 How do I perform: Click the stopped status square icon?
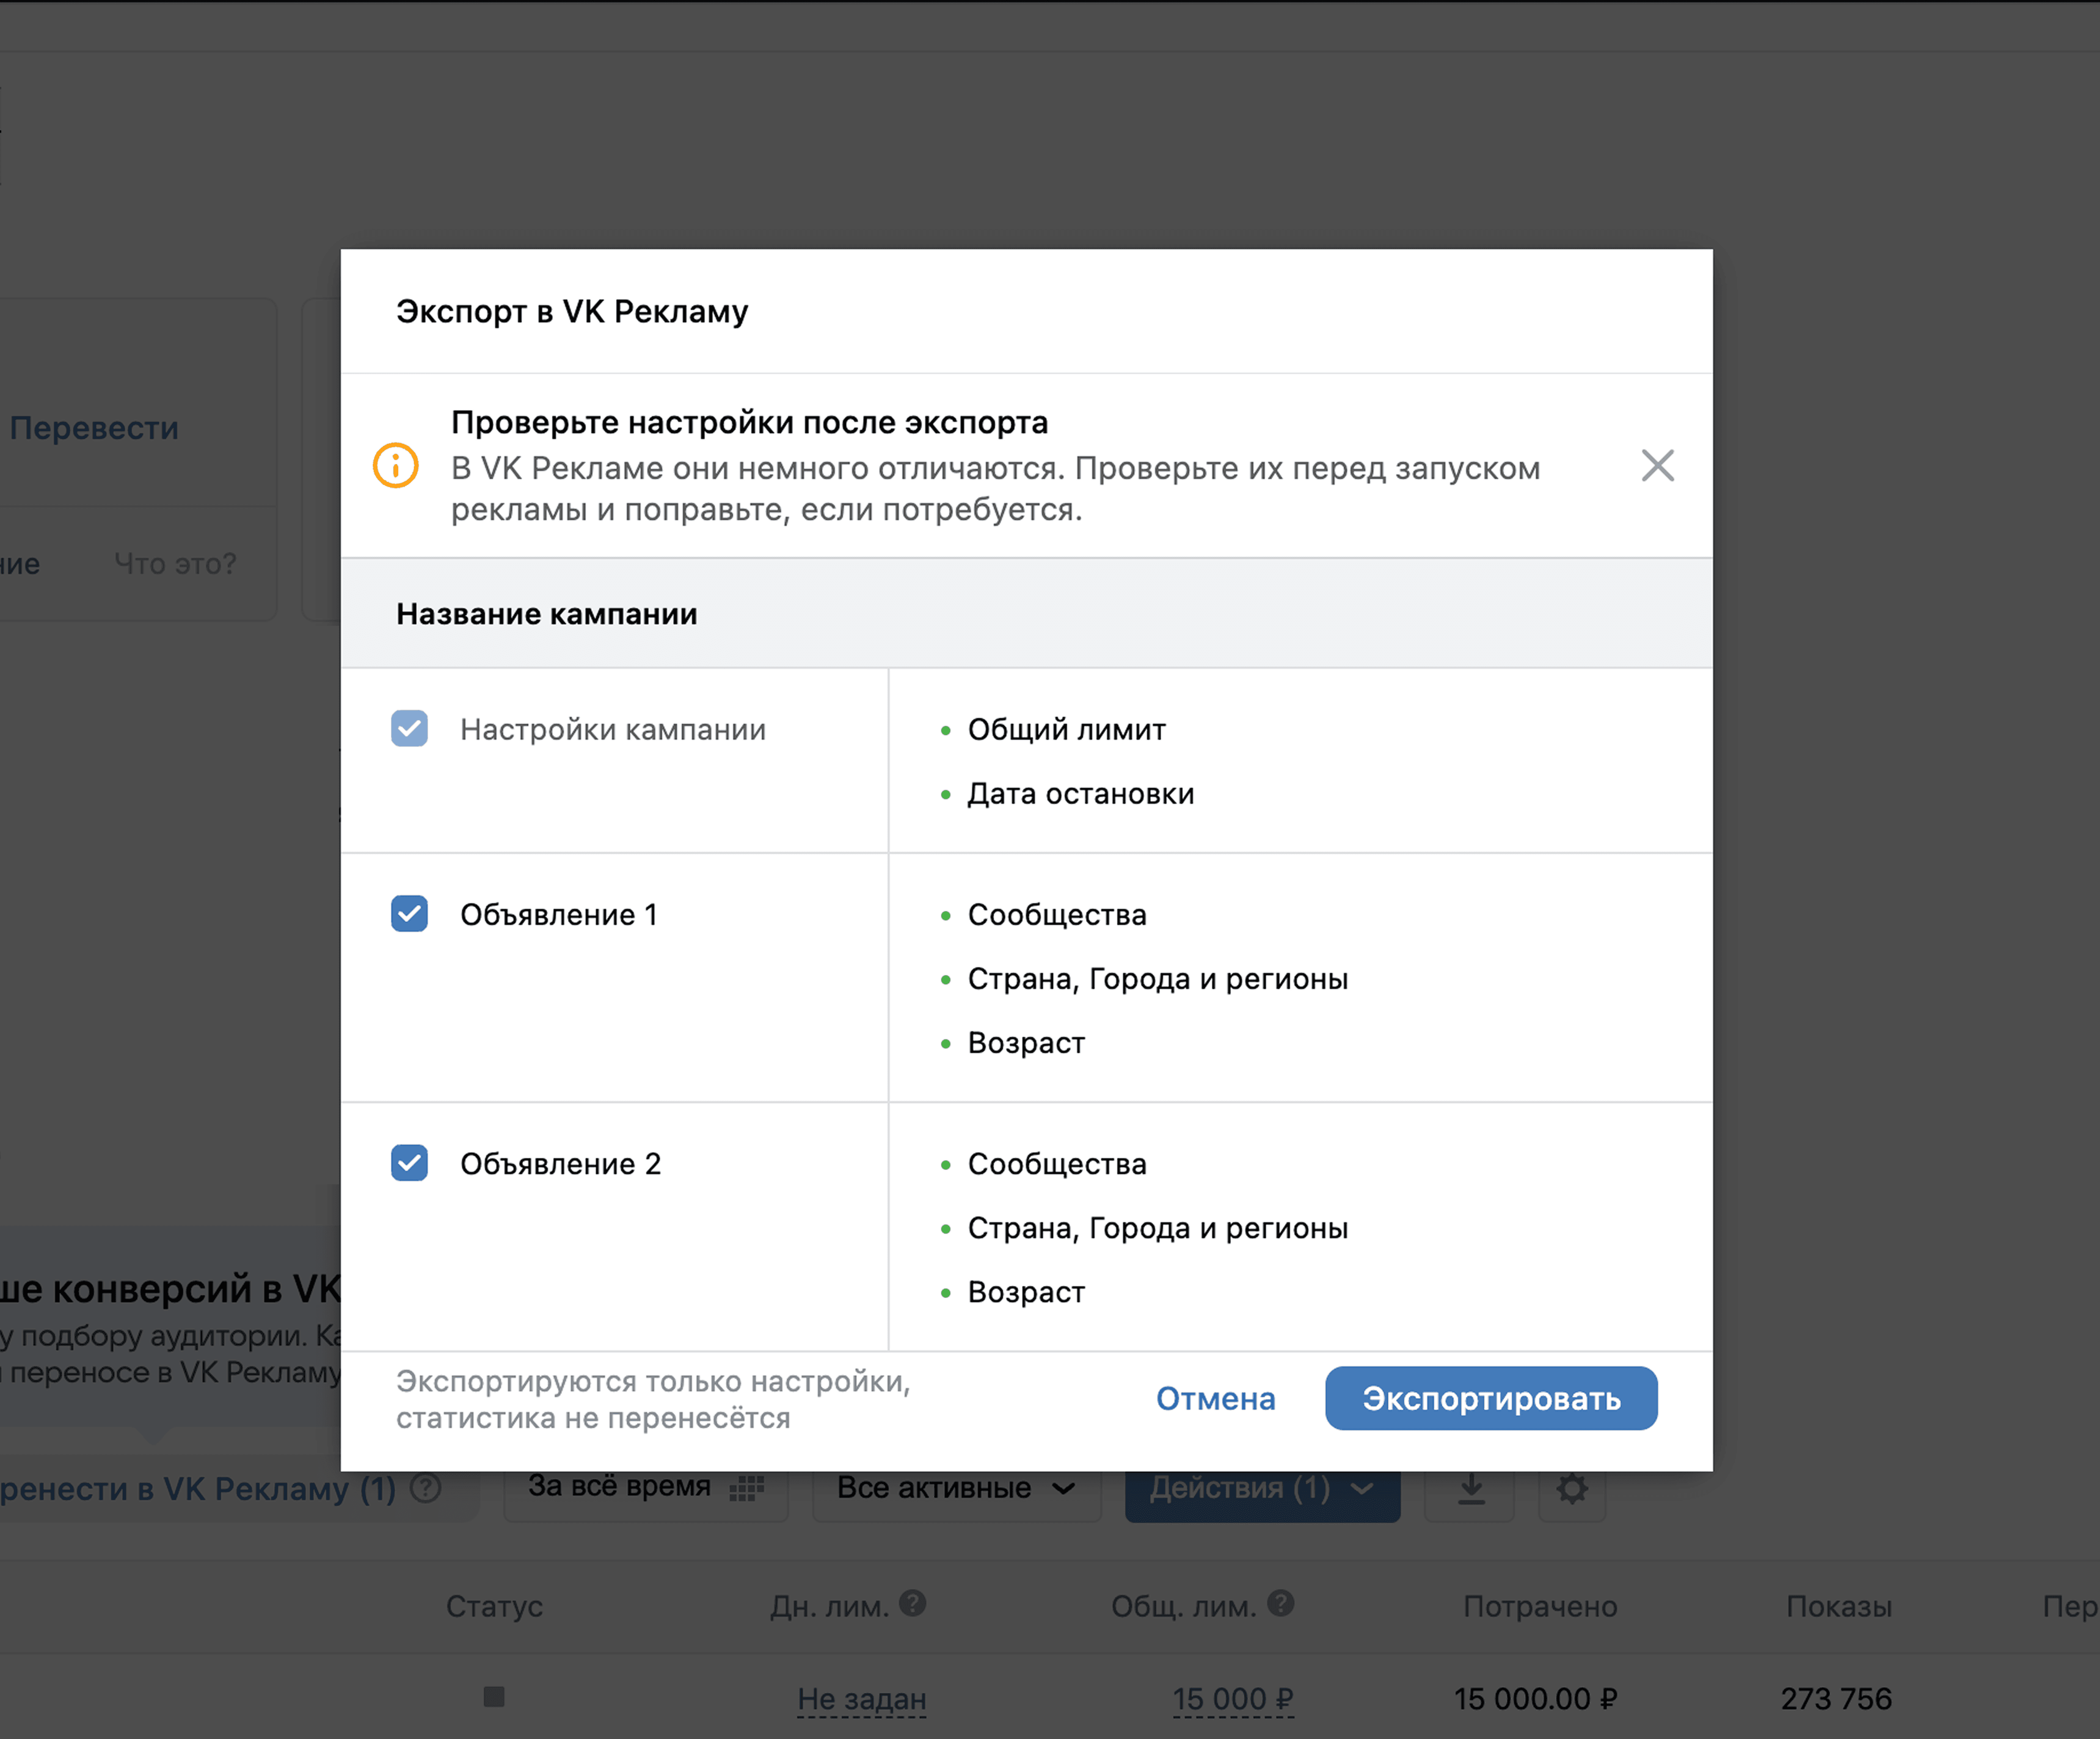pos(494,1697)
